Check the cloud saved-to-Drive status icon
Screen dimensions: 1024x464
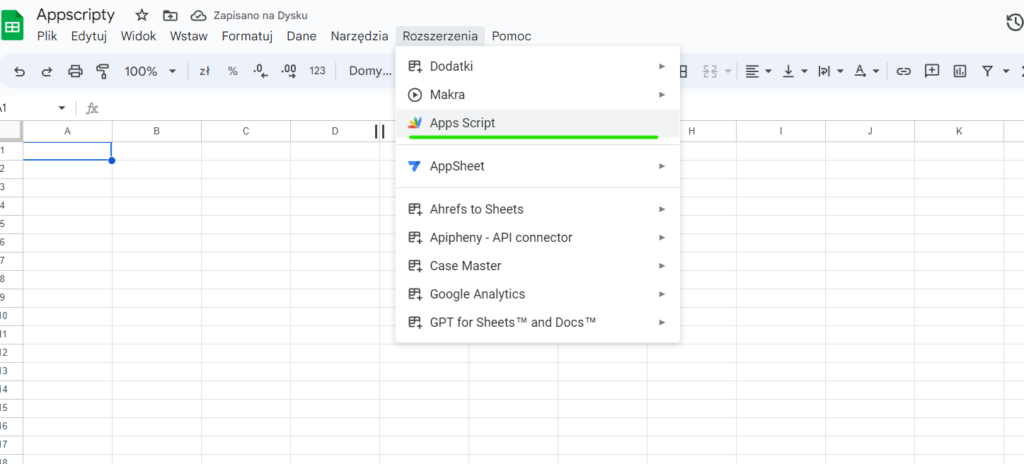pos(198,16)
